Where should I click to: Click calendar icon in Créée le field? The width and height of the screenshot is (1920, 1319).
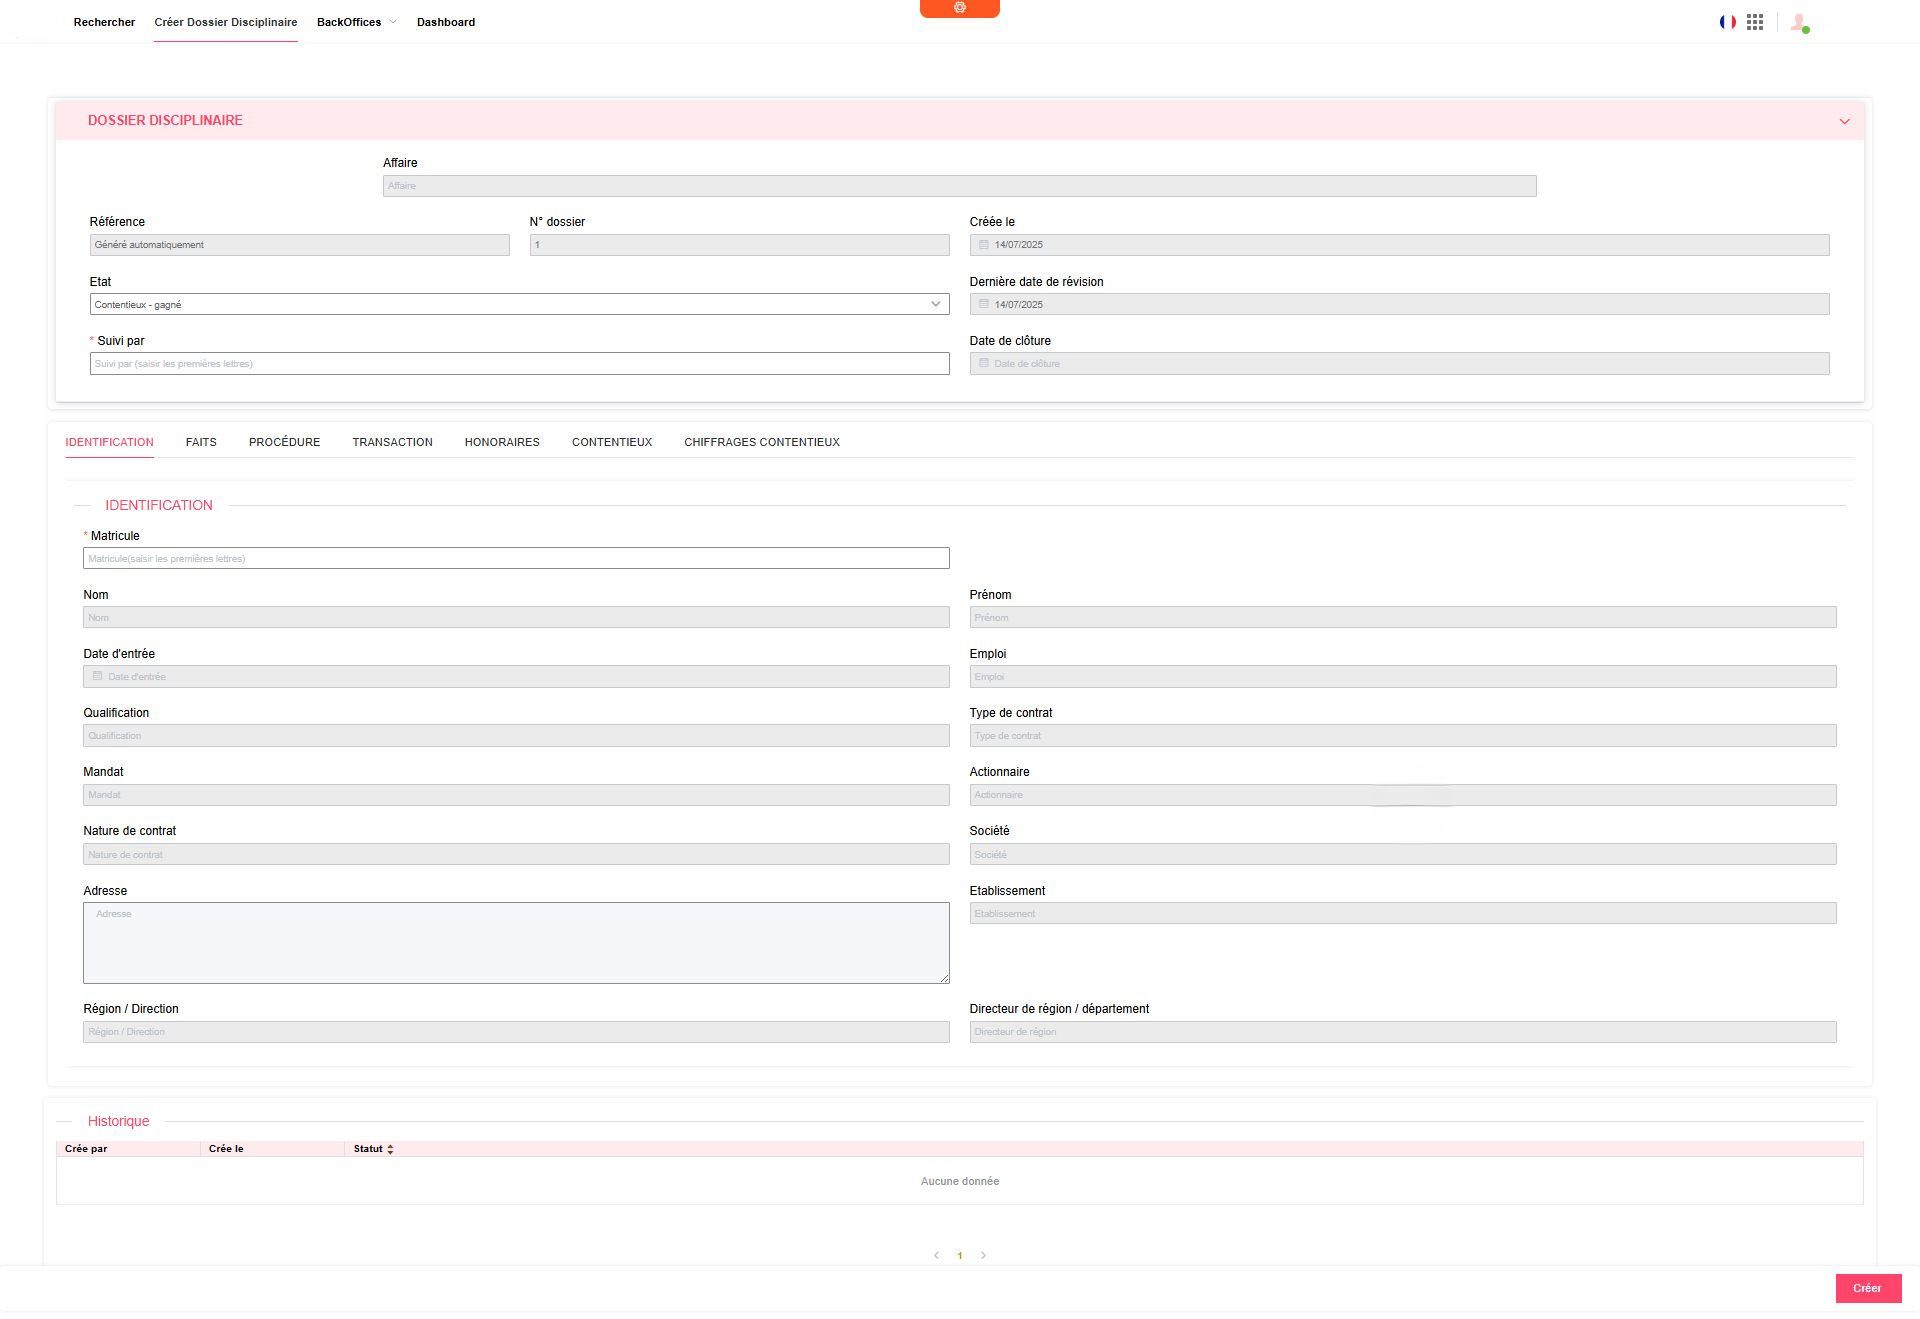click(984, 245)
